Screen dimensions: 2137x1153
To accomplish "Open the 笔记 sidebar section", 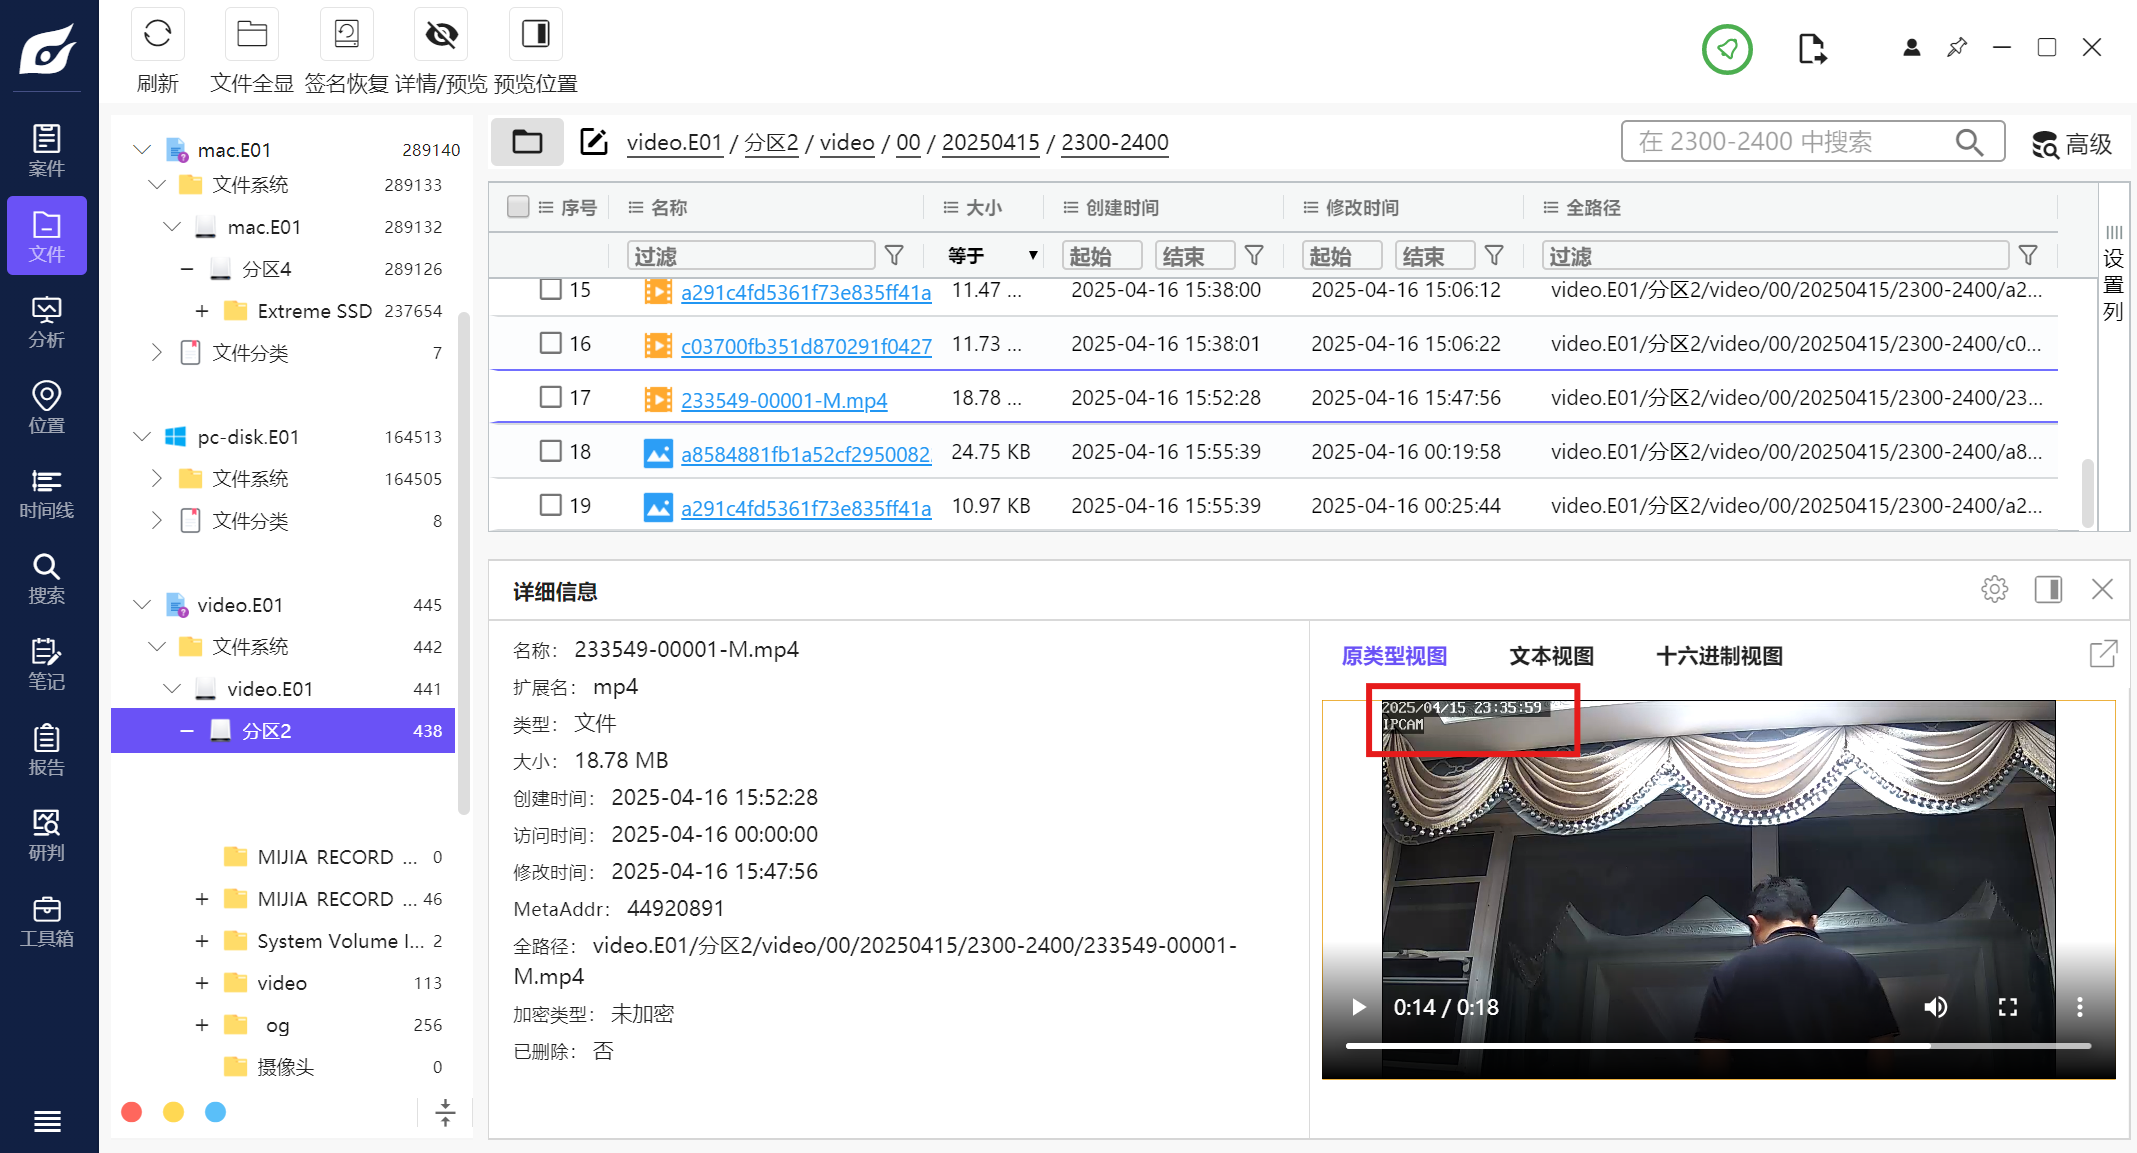I will pyautogui.click(x=47, y=664).
